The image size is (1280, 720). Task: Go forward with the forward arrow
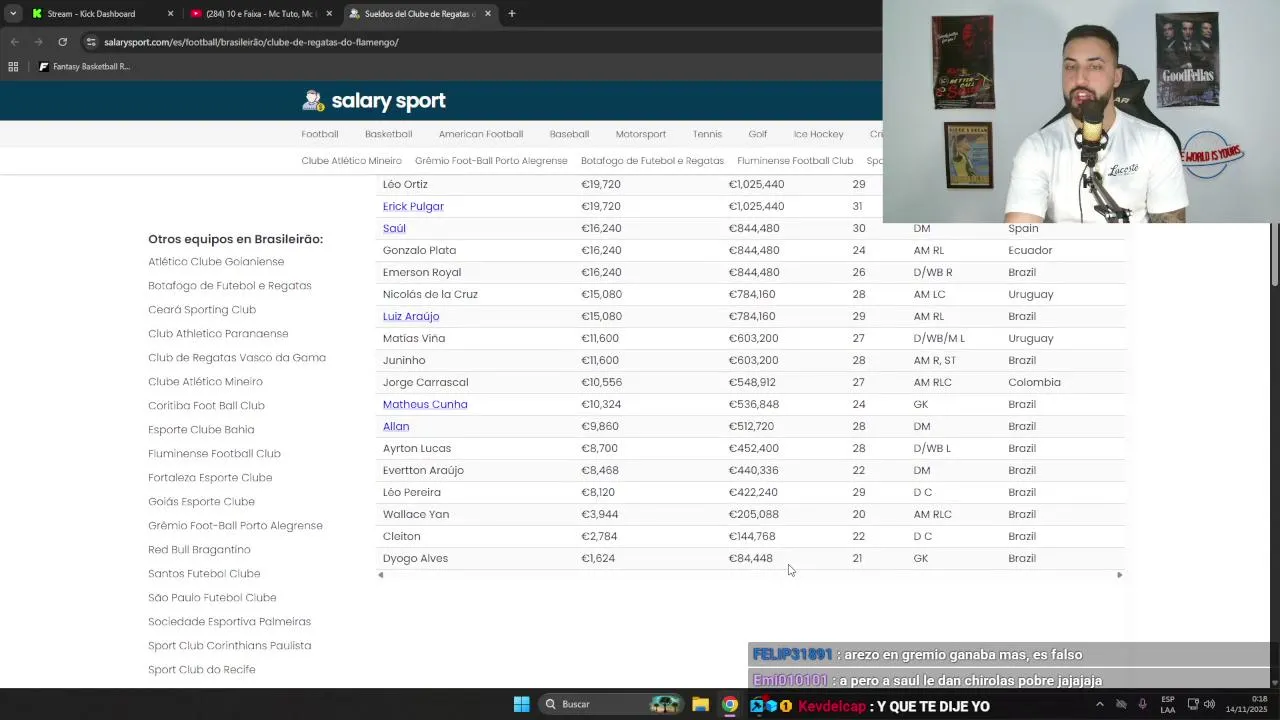(38, 42)
